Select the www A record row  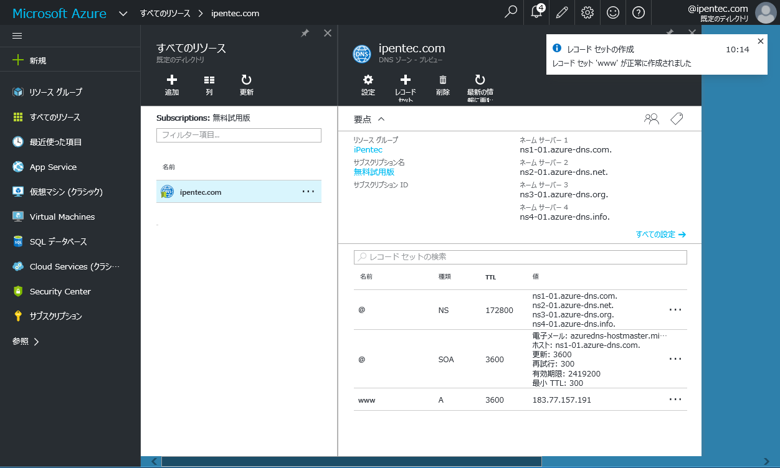tap(520, 400)
